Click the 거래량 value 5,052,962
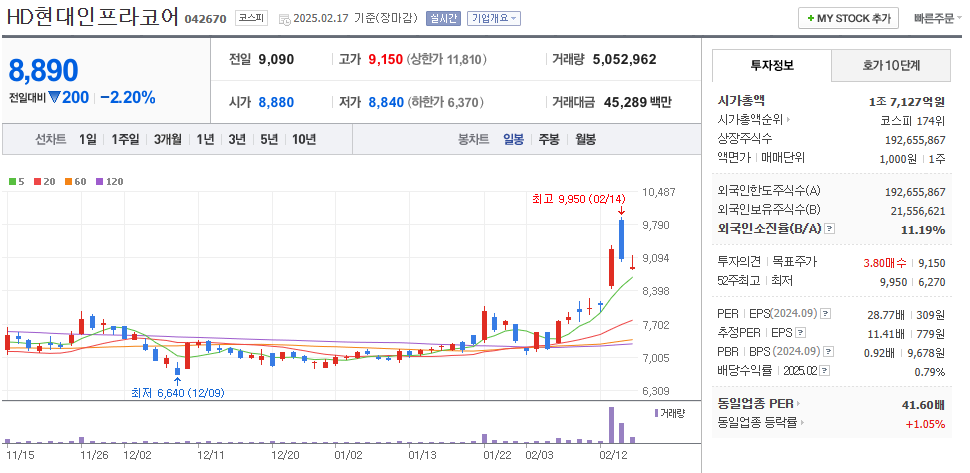The image size is (970, 473). (624, 59)
